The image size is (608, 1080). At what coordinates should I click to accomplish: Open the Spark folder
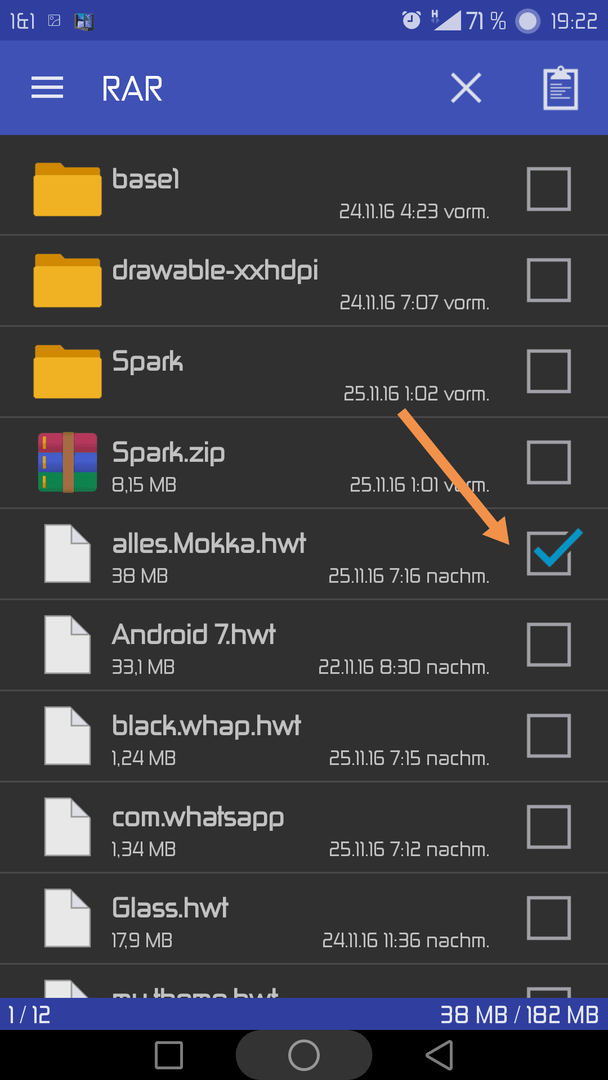pyautogui.click(x=304, y=371)
